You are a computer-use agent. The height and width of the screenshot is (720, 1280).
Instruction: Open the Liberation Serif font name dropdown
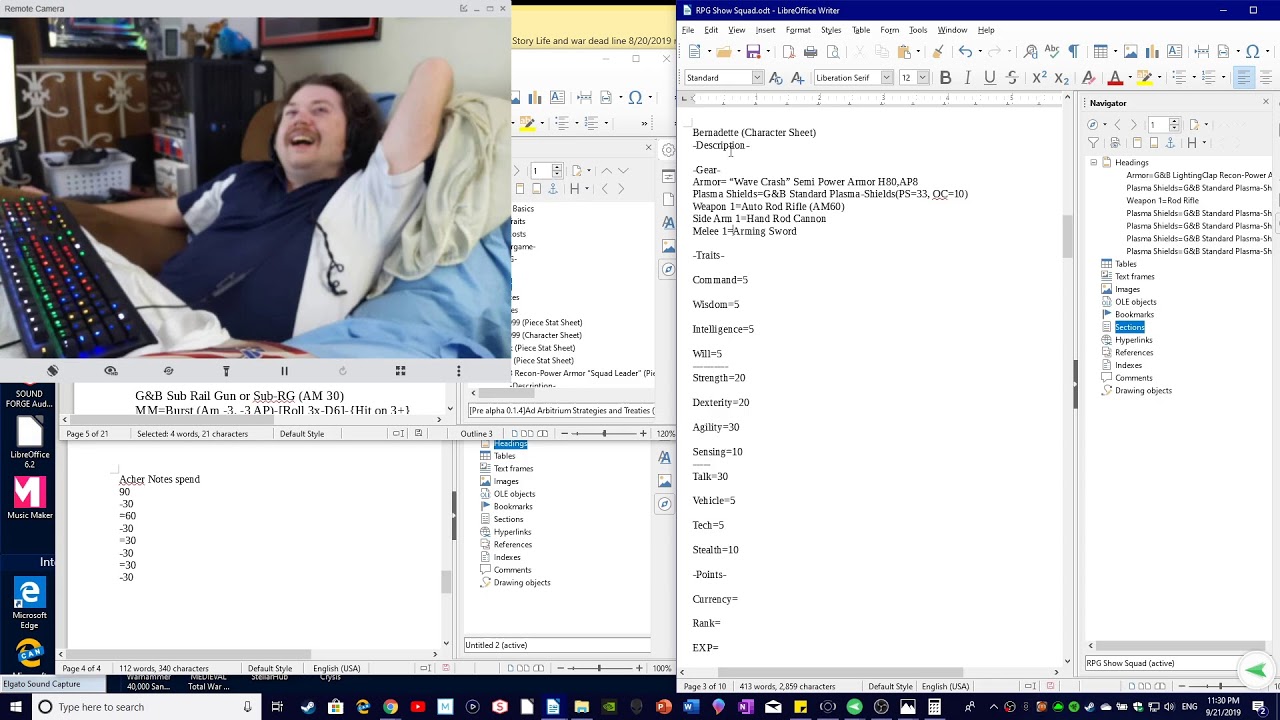886,78
